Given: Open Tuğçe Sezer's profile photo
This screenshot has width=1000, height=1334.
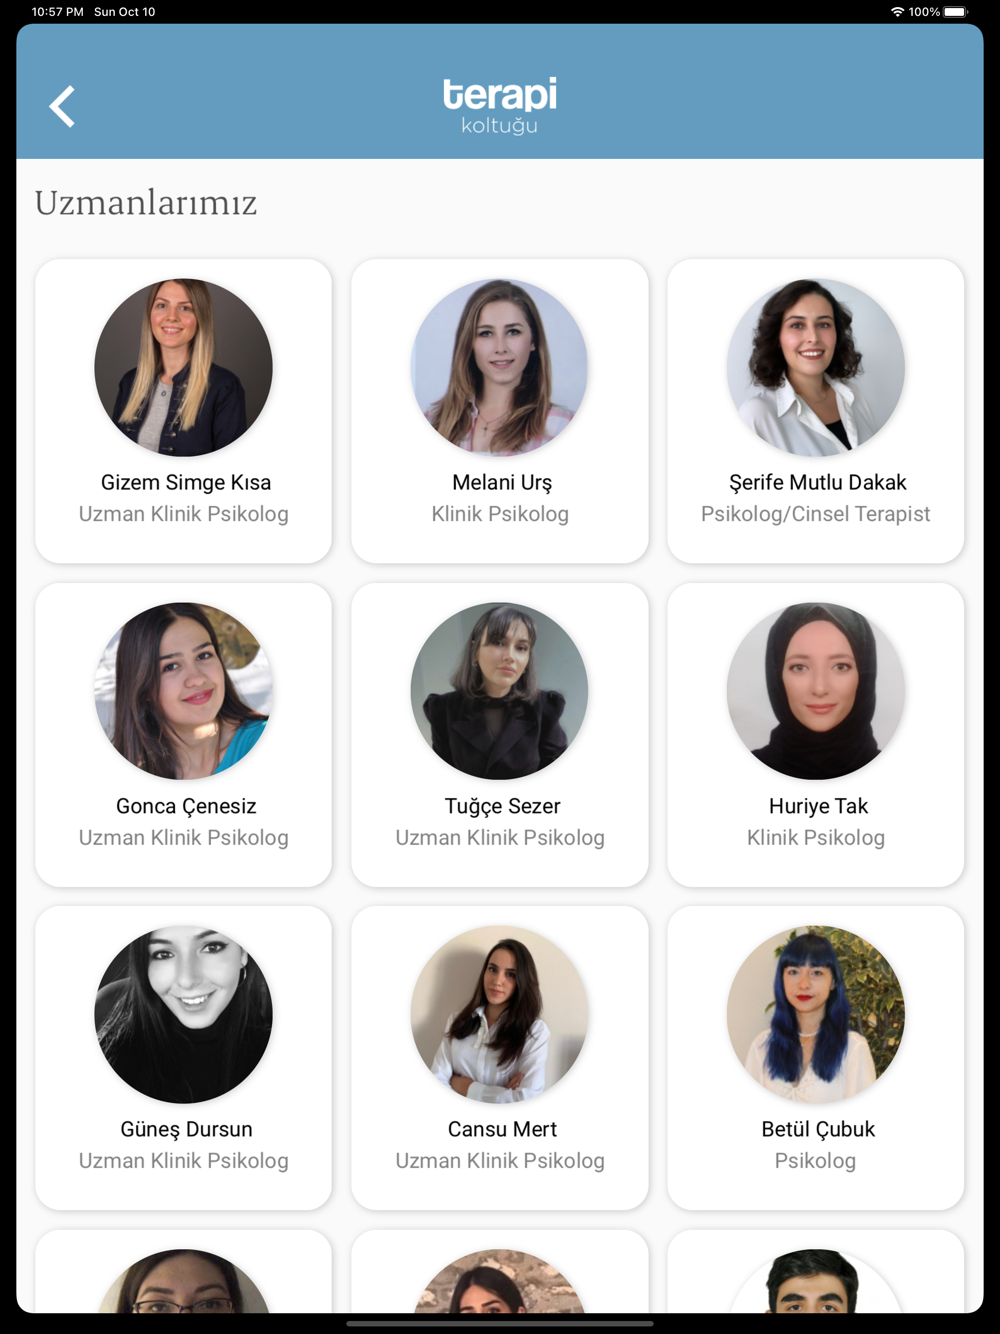Looking at the screenshot, I should (500, 691).
